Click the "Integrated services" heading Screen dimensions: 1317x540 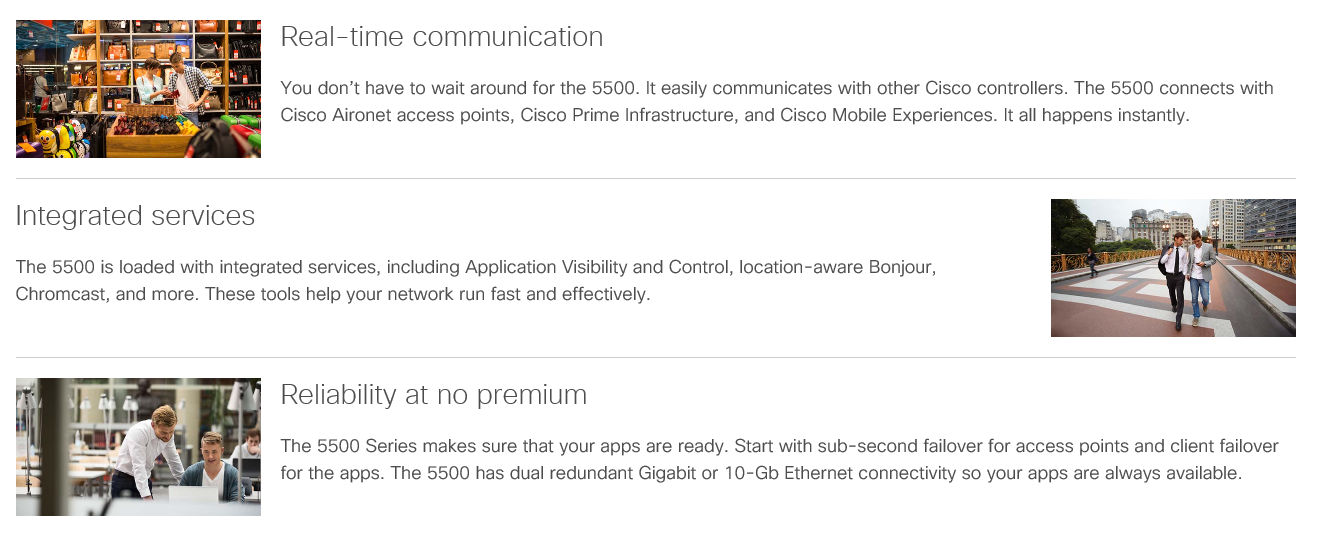[x=136, y=216]
